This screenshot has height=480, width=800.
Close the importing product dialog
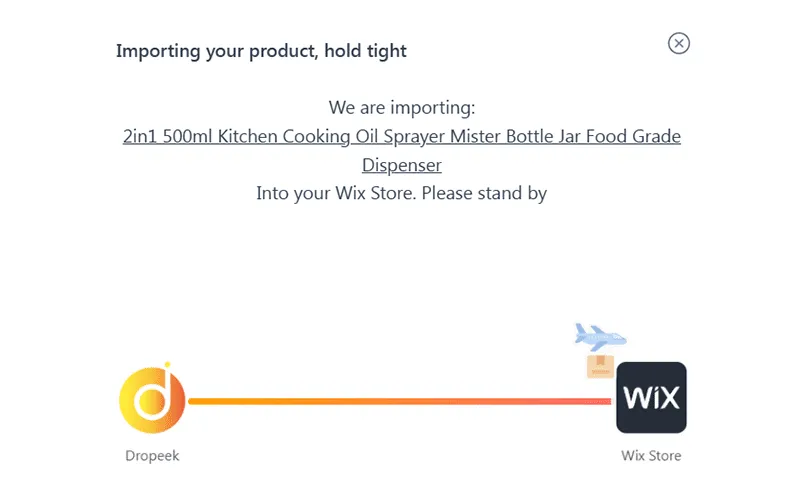coord(679,43)
